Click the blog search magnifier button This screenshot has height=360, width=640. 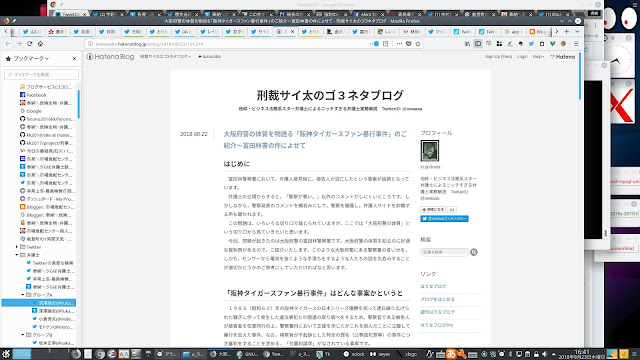click(473, 252)
